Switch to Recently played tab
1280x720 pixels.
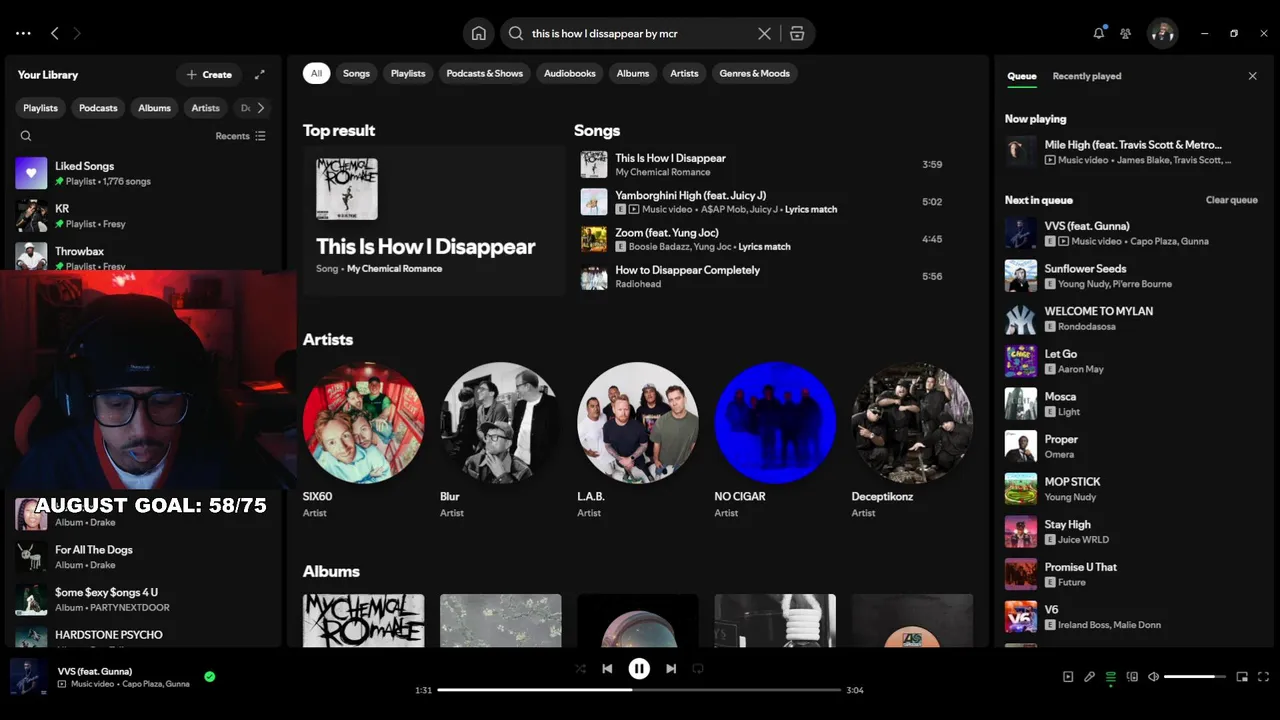pos(1087,76)
